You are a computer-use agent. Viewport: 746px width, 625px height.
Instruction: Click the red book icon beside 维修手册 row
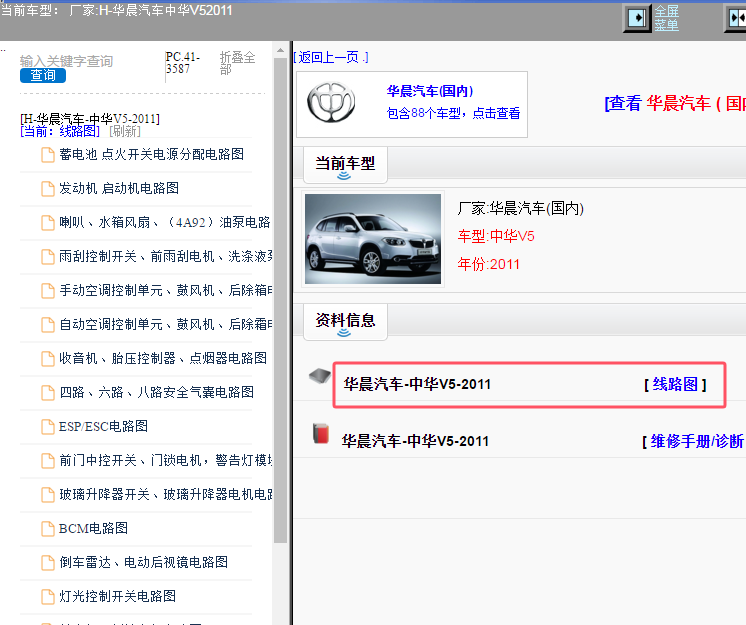point(321,433)
